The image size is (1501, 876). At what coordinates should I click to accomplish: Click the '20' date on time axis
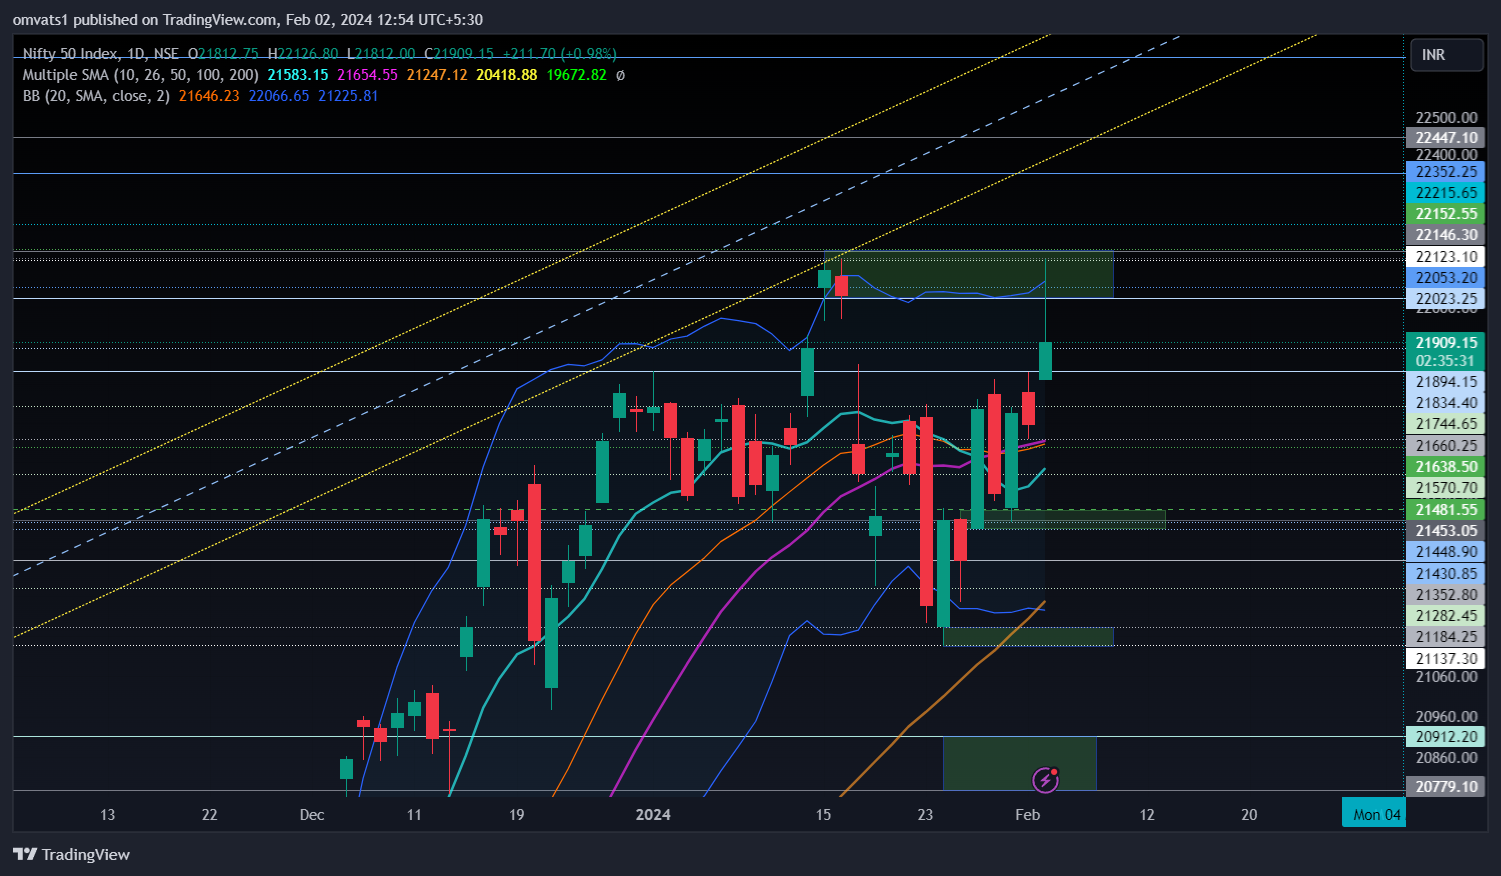coord(1249,815)
